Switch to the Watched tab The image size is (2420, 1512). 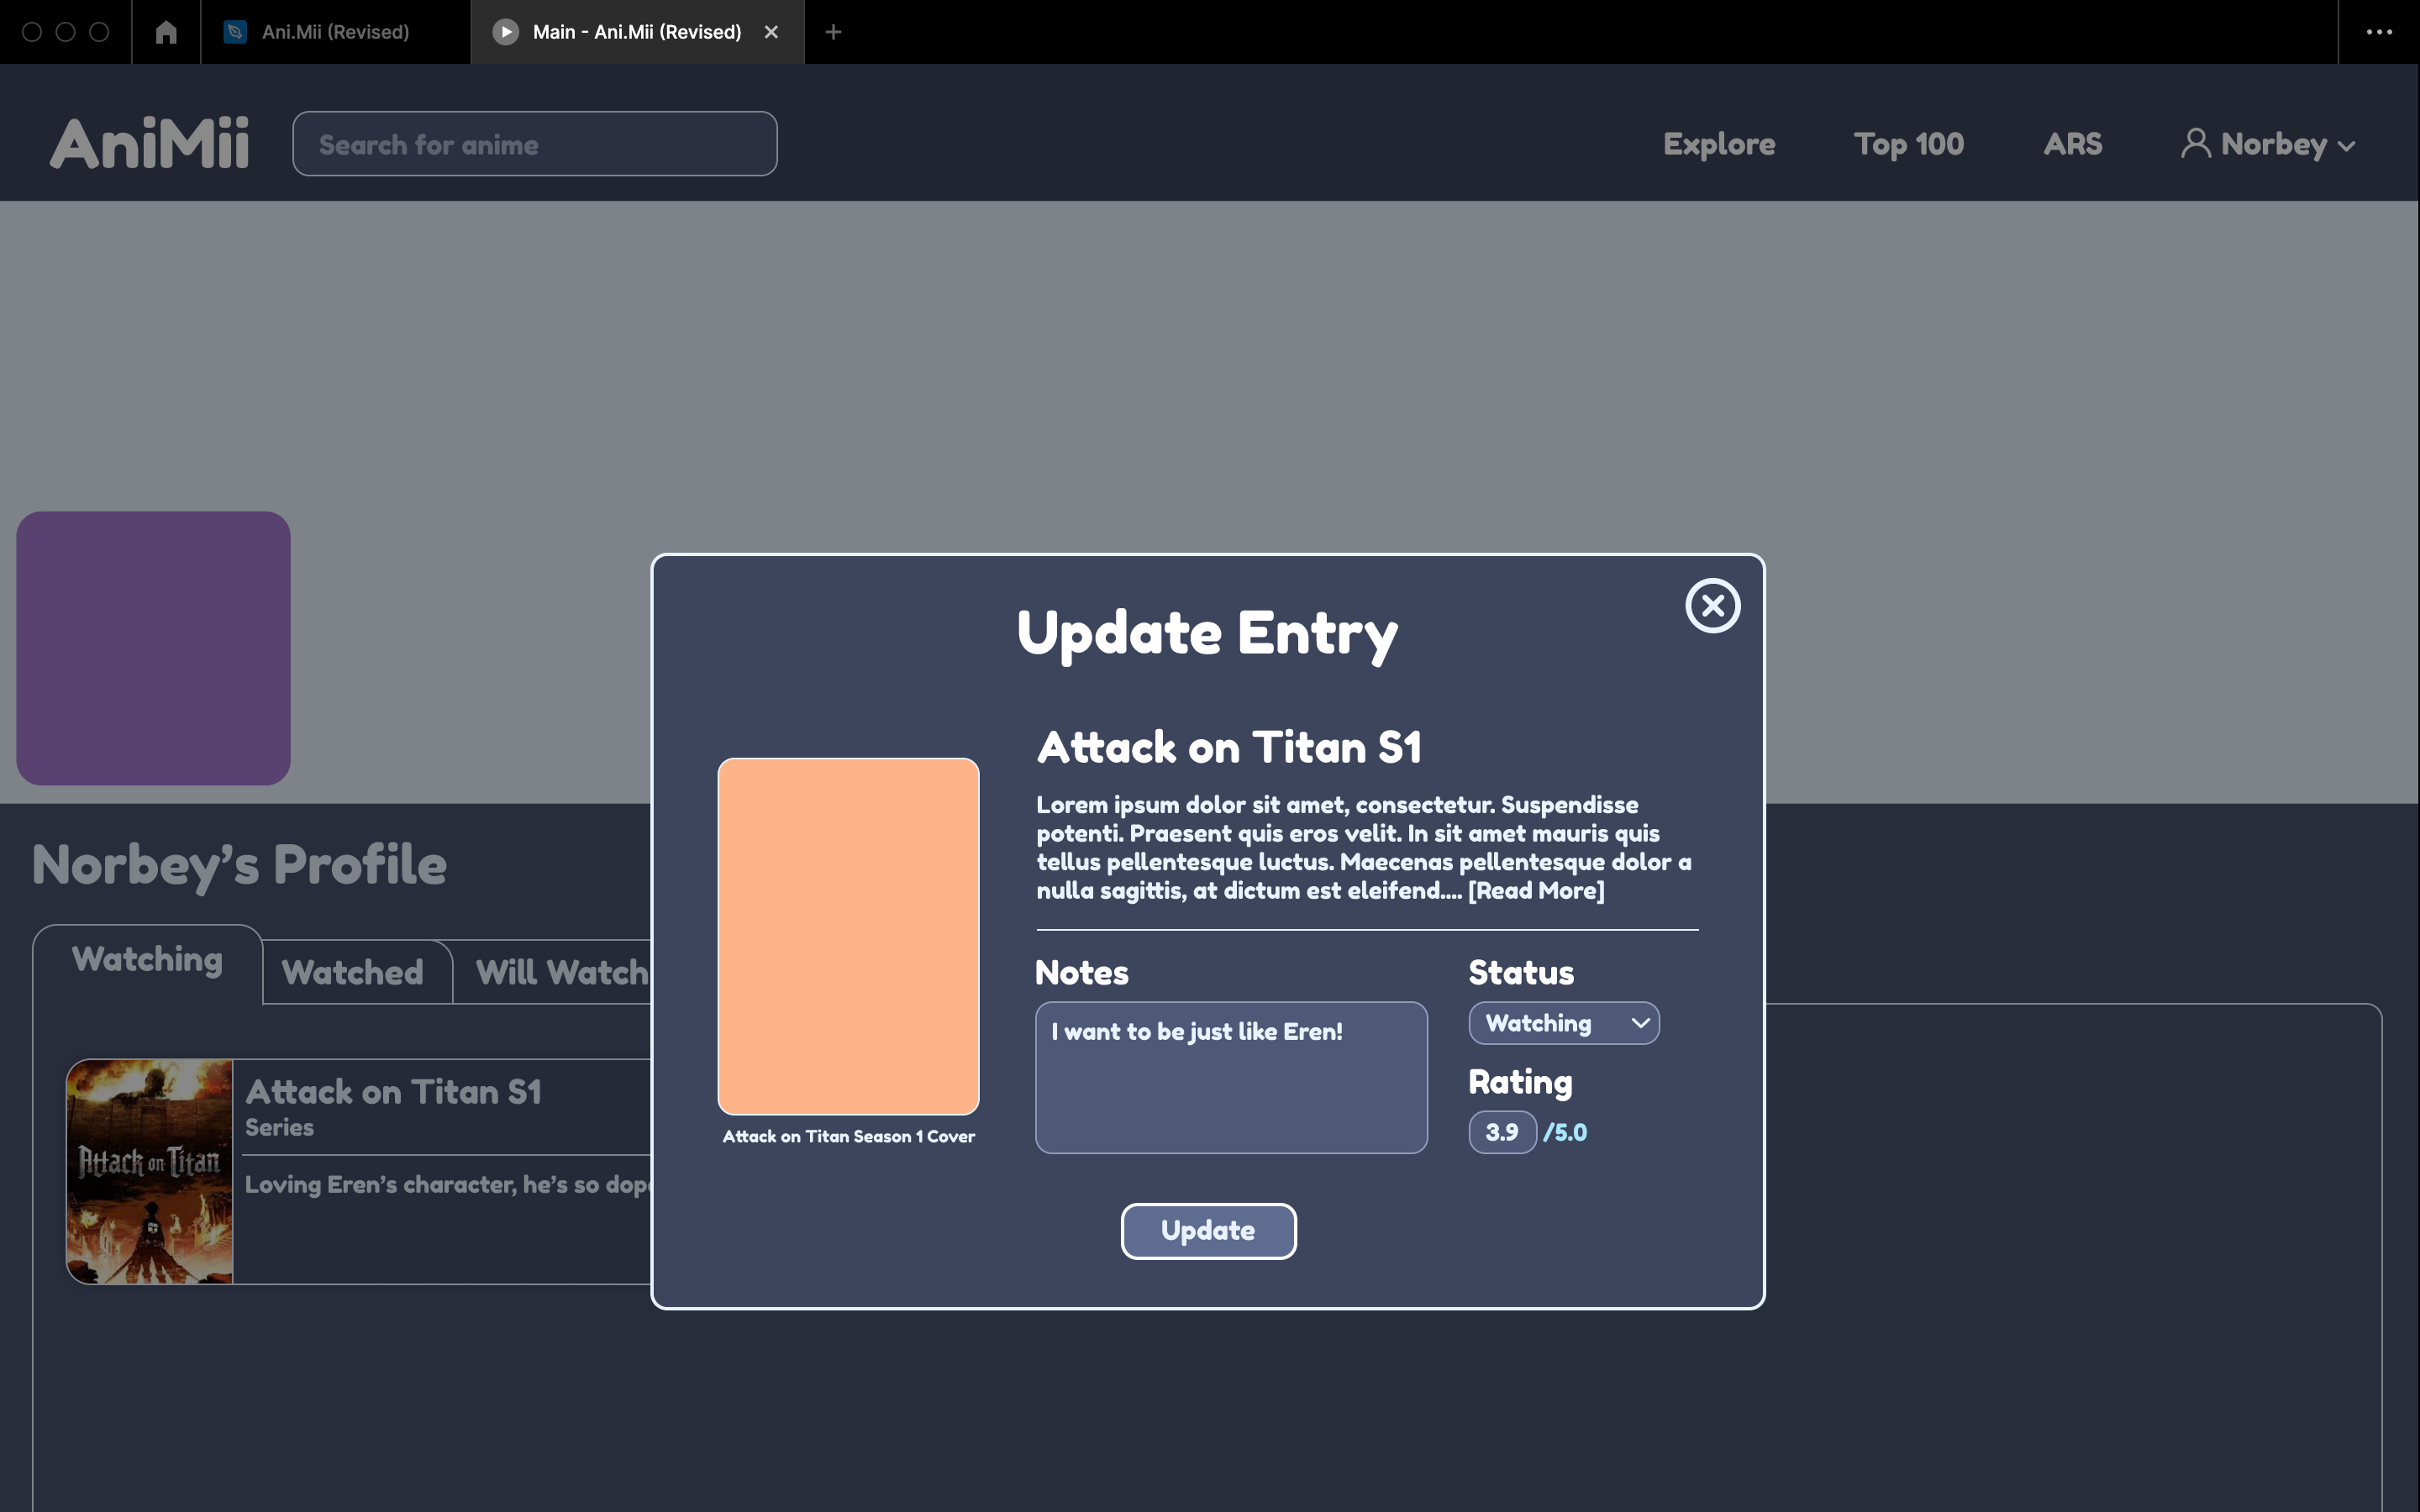point(353,972)
